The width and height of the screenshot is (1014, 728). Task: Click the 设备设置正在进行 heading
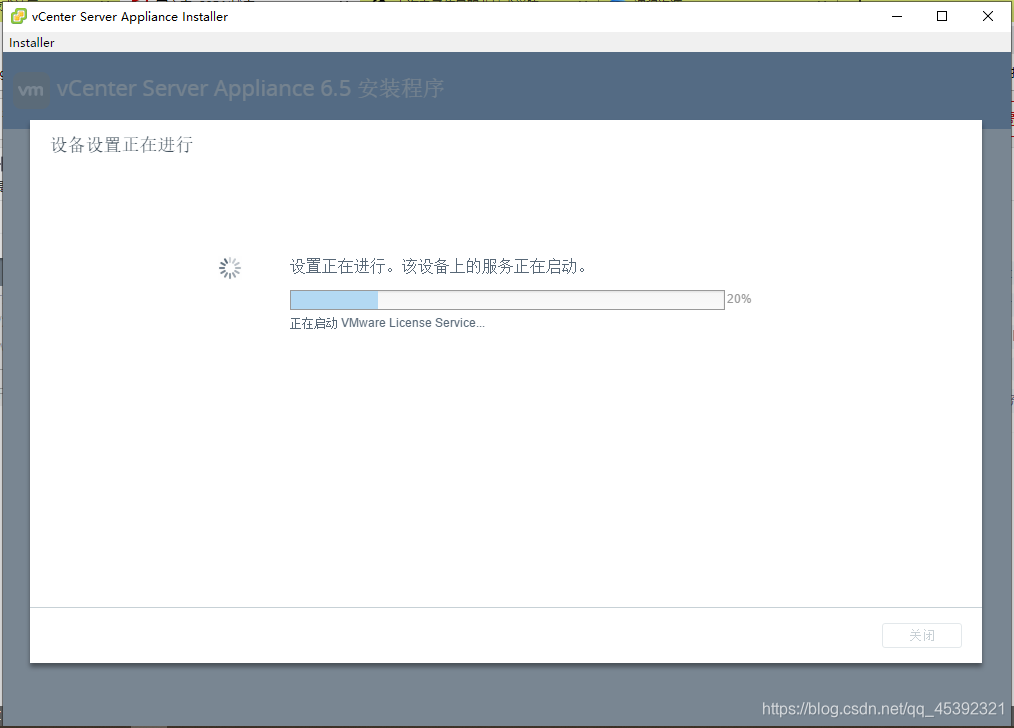[122, 145]
